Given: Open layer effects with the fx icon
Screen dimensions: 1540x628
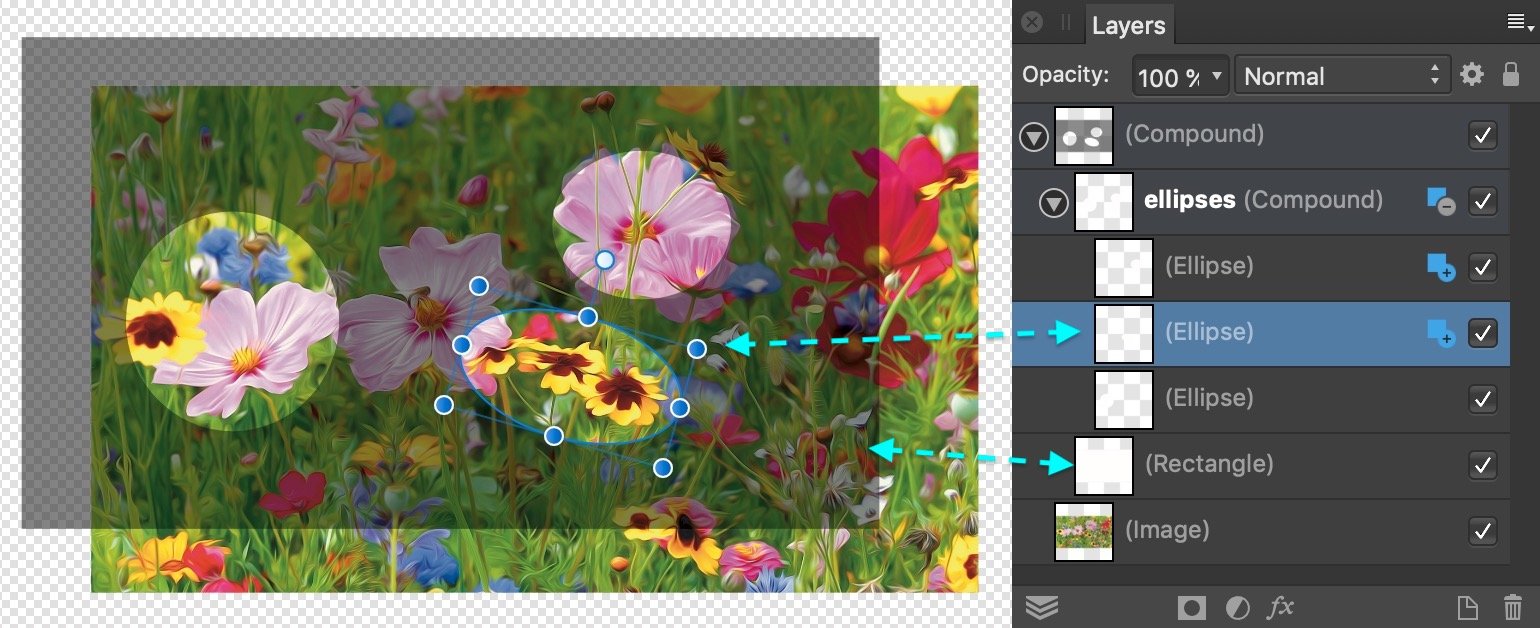Looking at the screenshot, I should pos(1281,607).
